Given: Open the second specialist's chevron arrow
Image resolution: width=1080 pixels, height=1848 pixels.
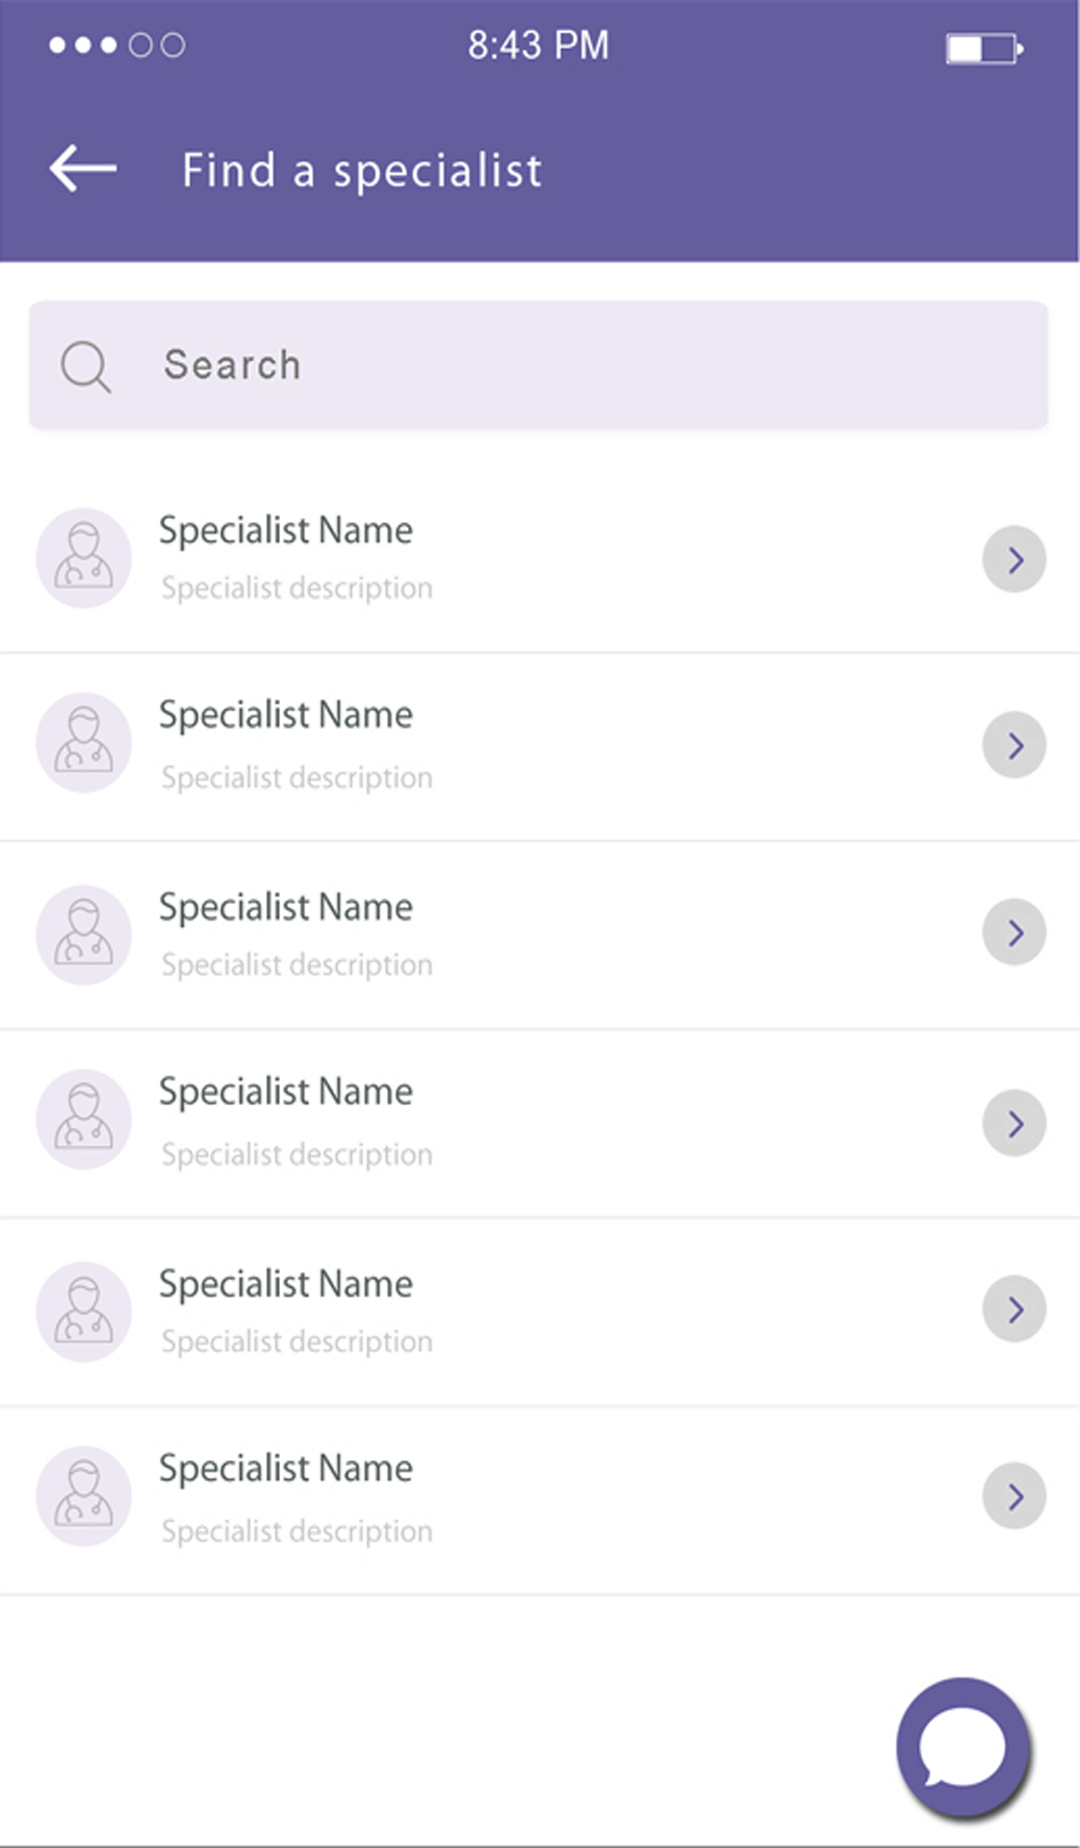Looking at the screenshot, I should (x=1014, y=745).
